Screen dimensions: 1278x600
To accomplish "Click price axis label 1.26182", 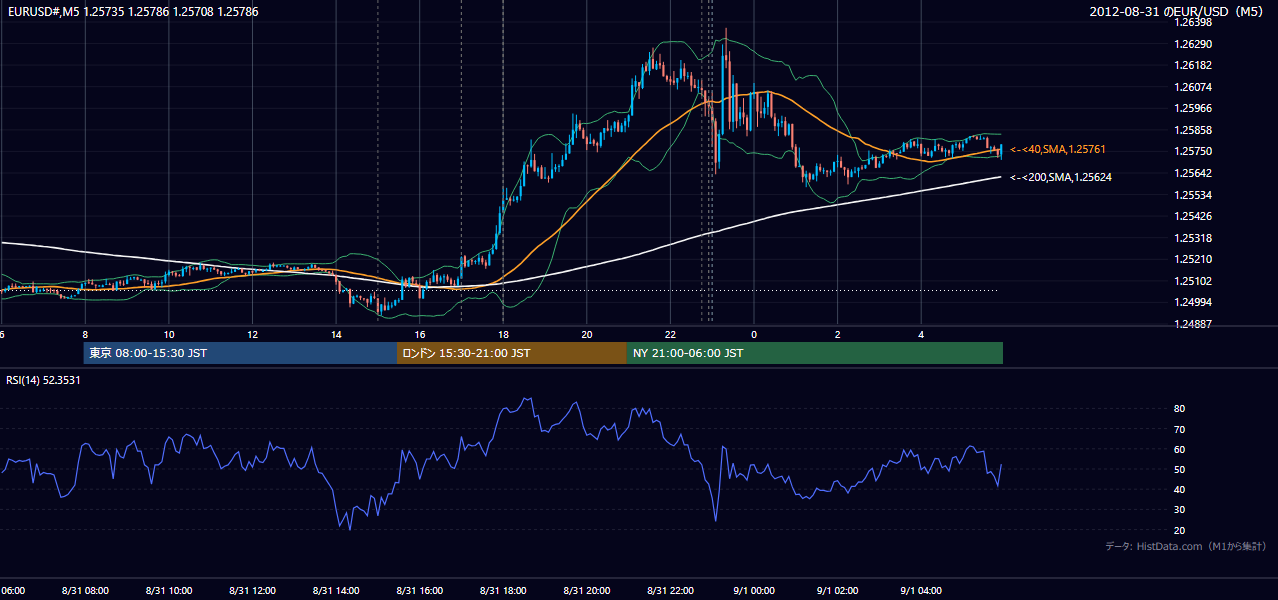I will click(x=1192, y=65).
